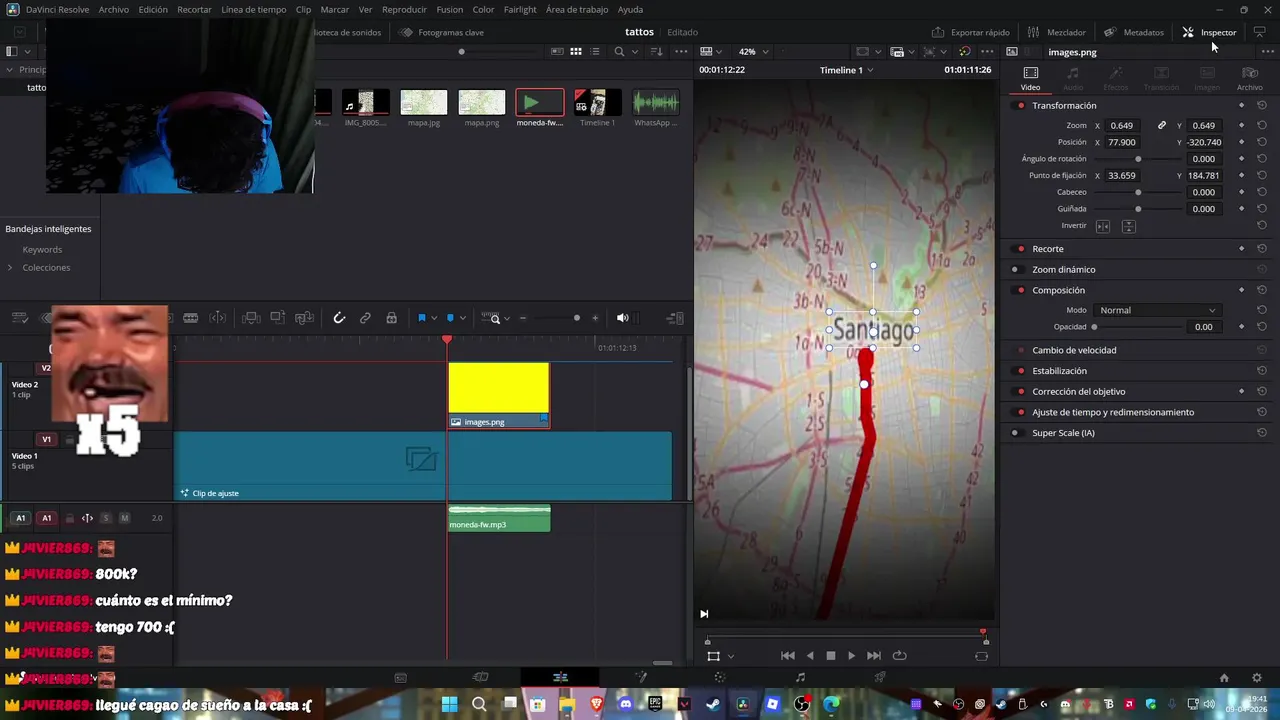Add keyframe for Posición

1242,142
